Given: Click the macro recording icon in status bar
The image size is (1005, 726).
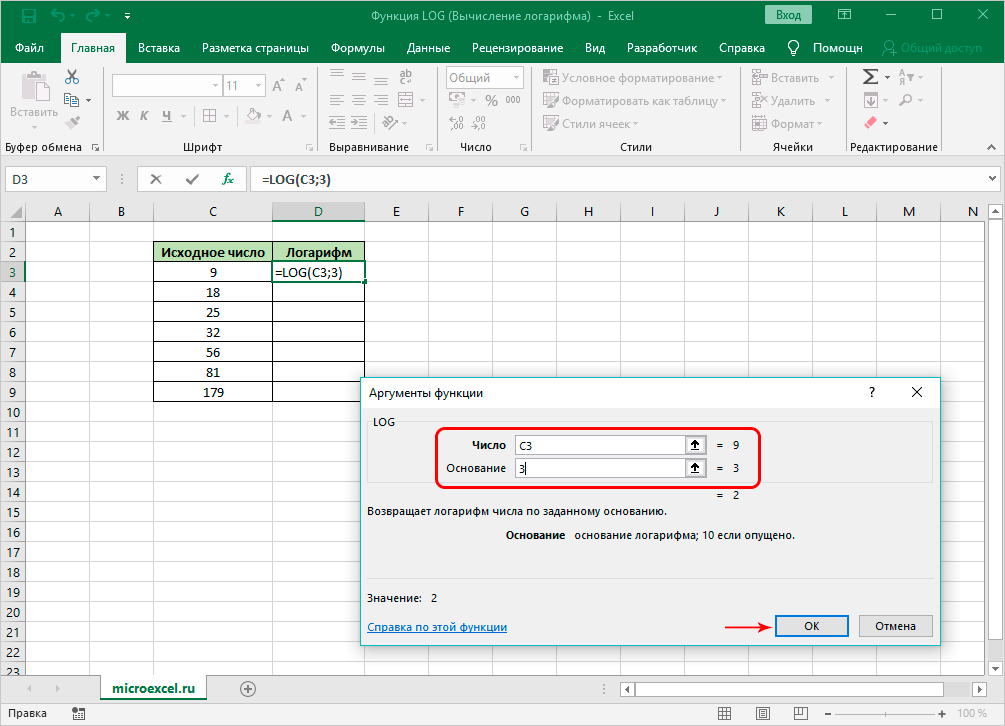Looking at the screenshot, I should pyautogui.click(x=78, y=713).
